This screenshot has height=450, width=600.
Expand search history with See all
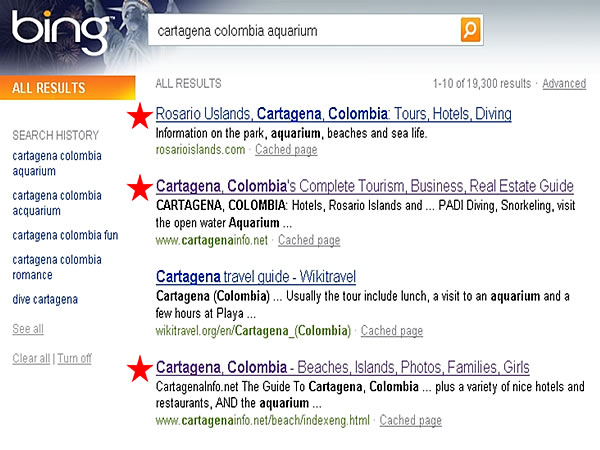click(28, 329)
